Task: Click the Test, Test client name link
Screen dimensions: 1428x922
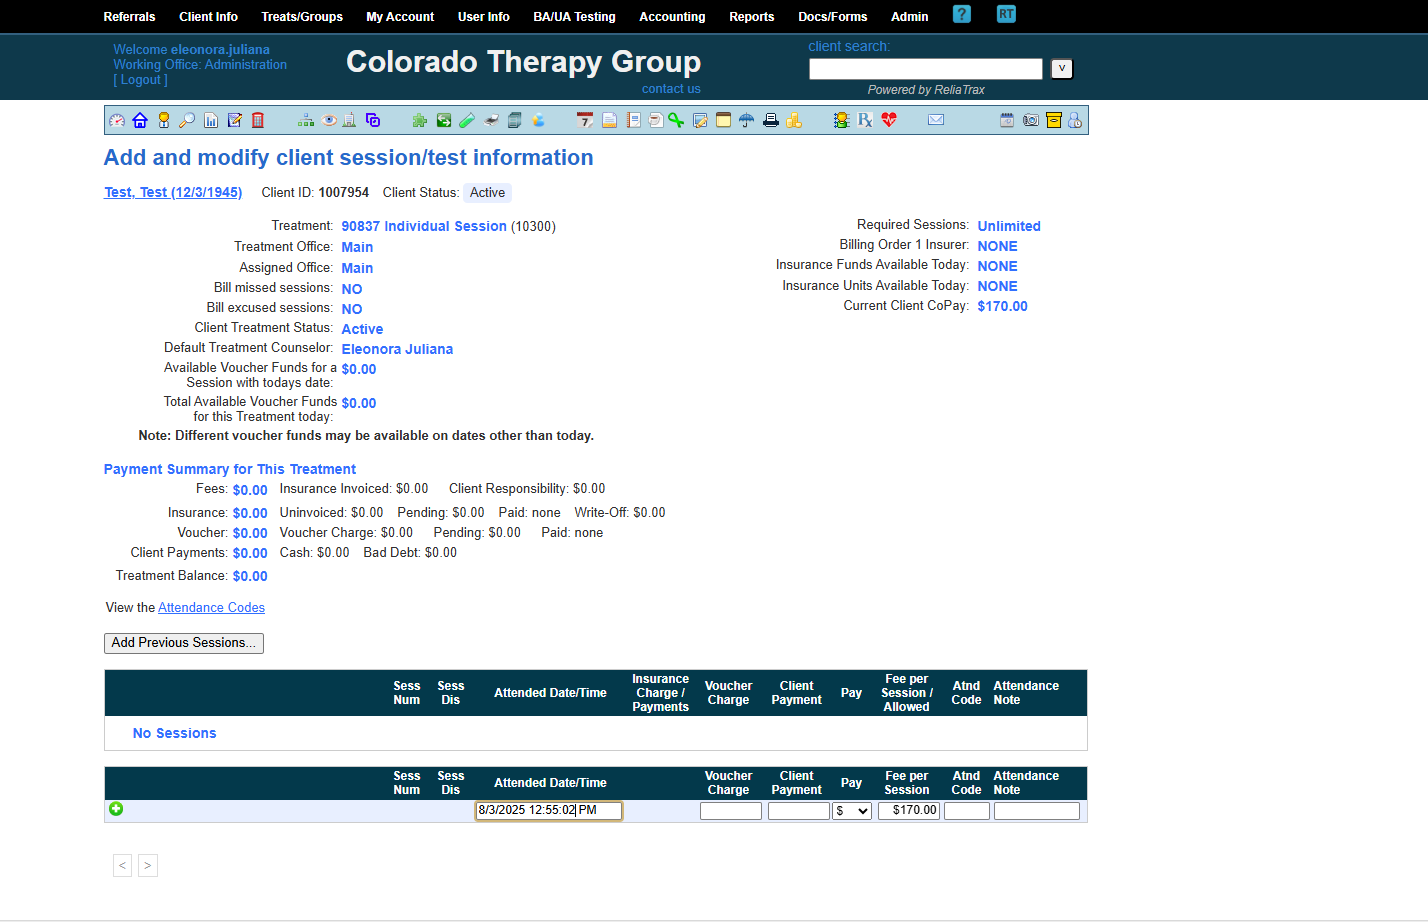Action: [173, 193]
